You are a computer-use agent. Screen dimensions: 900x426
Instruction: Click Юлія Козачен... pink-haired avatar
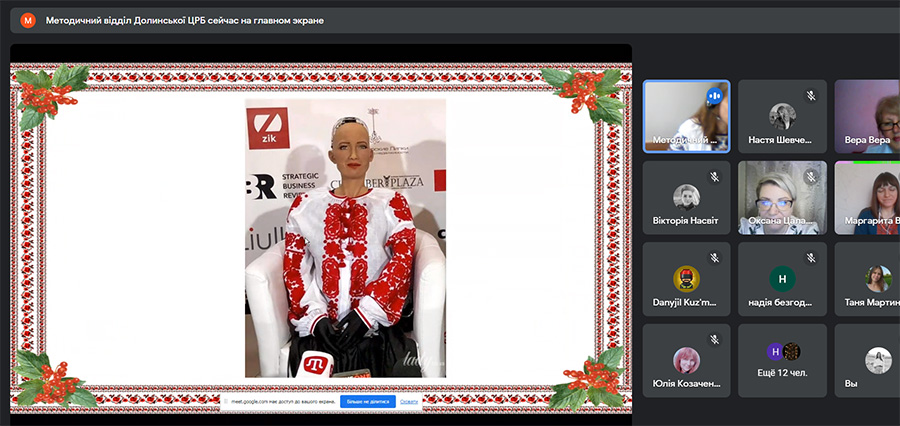pyautogui.click(x=686, y=361)
